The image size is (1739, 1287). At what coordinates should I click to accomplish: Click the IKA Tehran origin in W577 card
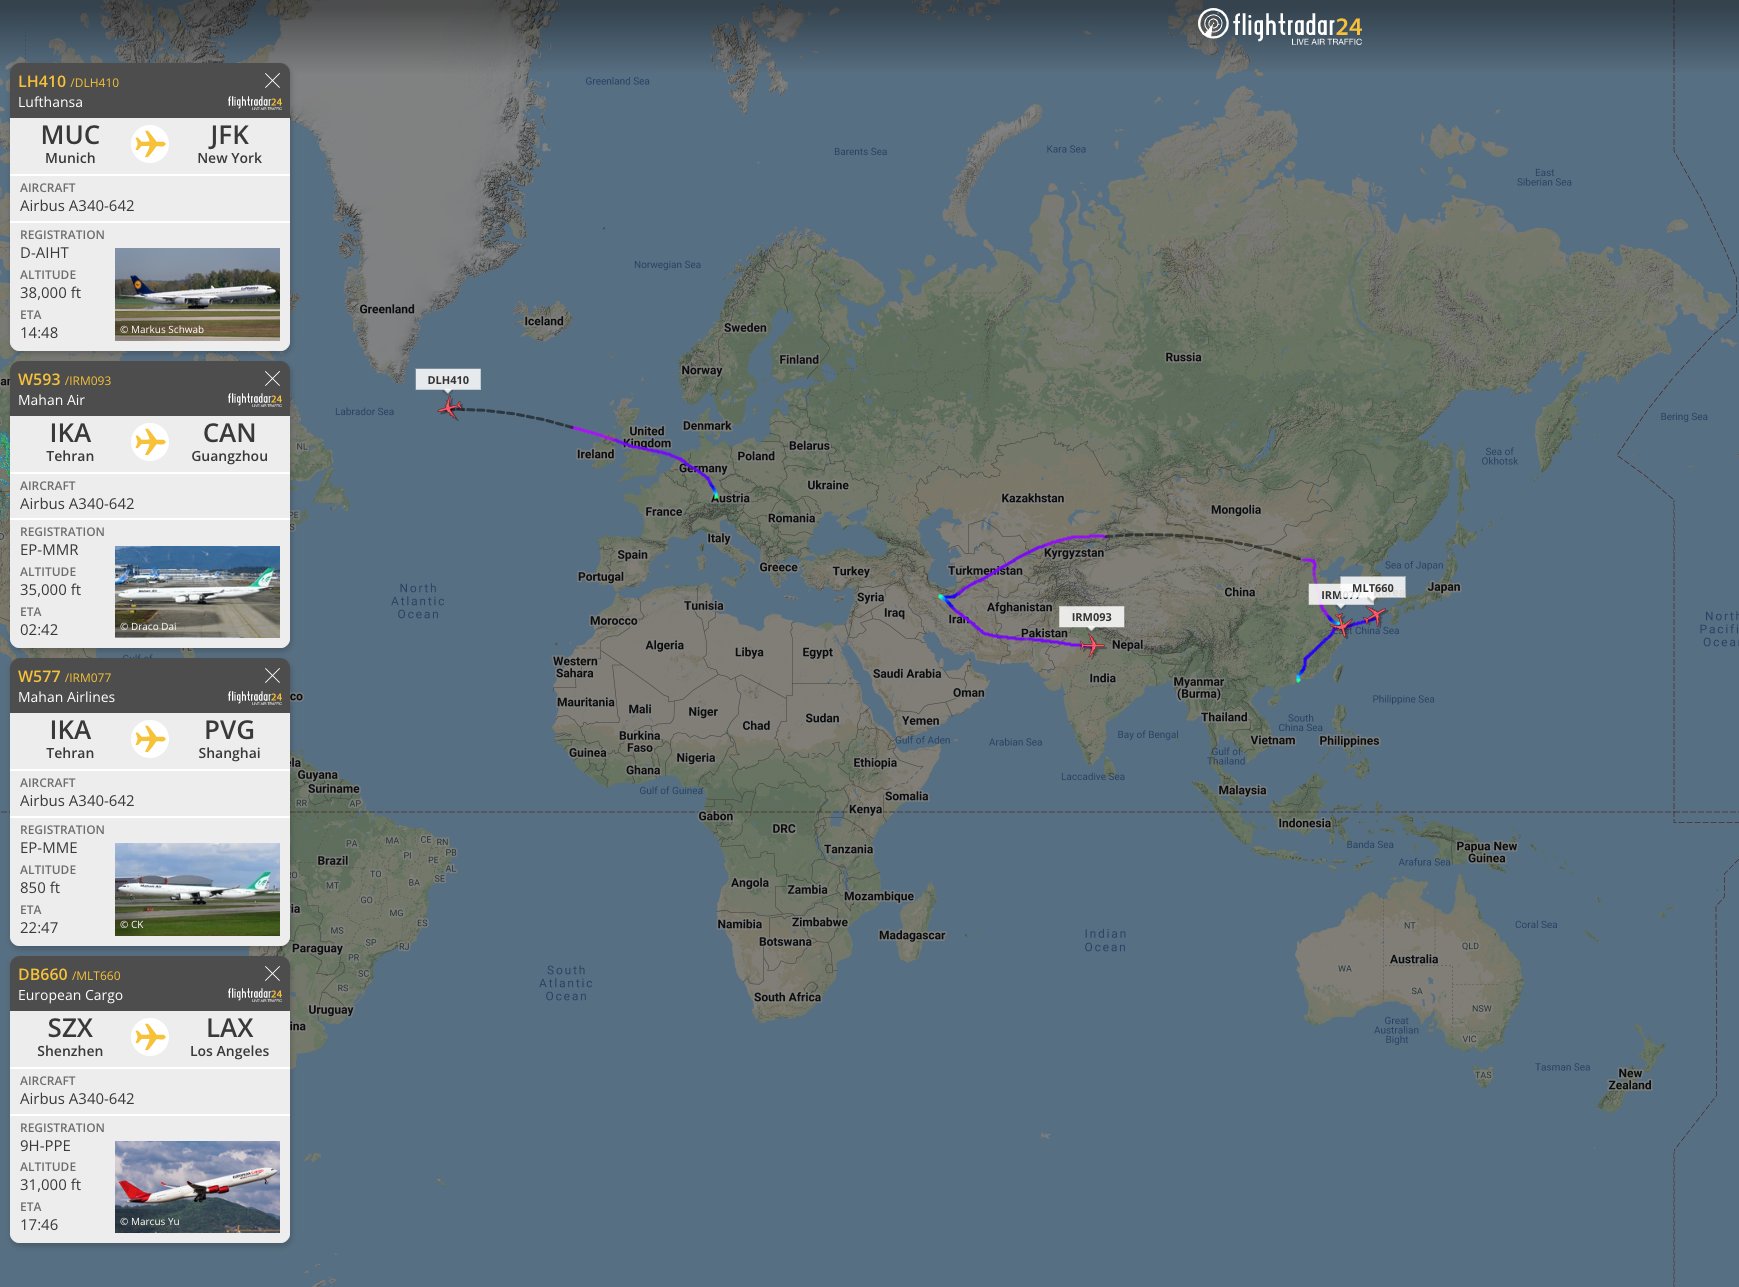point(70,739)
